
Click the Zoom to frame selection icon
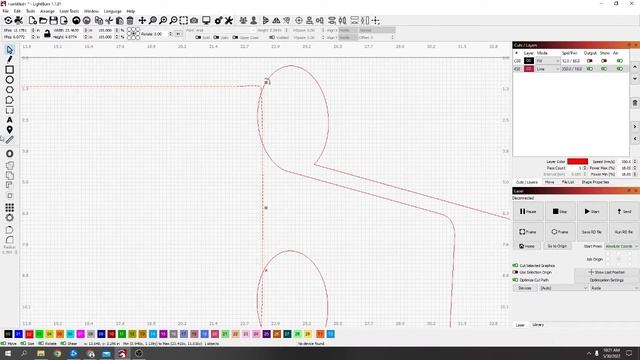184,20
